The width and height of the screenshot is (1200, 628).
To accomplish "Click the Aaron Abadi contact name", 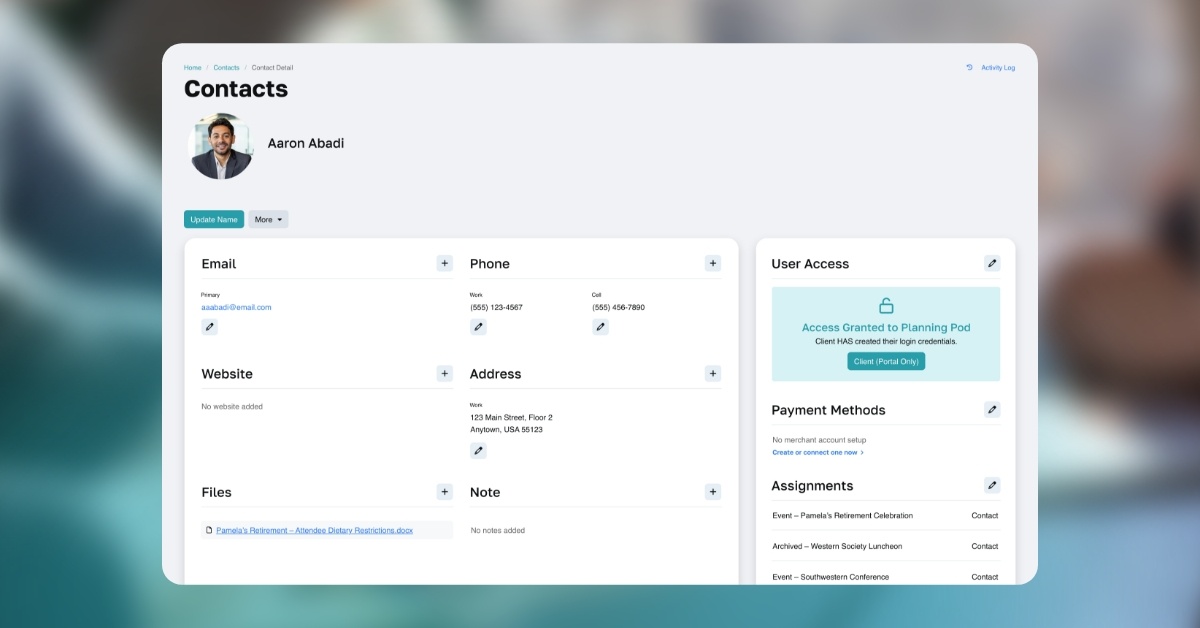I will tap(306, 143).
